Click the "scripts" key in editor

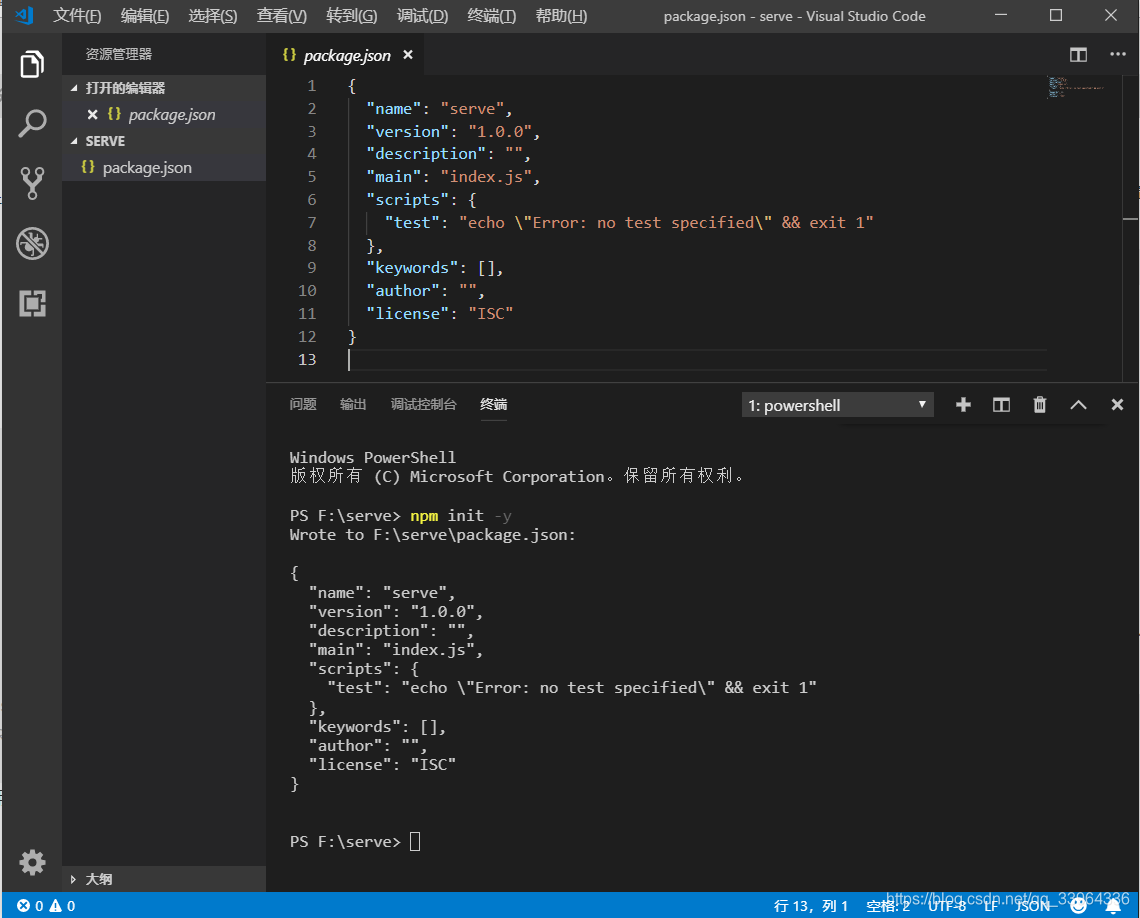pos(408,199)
